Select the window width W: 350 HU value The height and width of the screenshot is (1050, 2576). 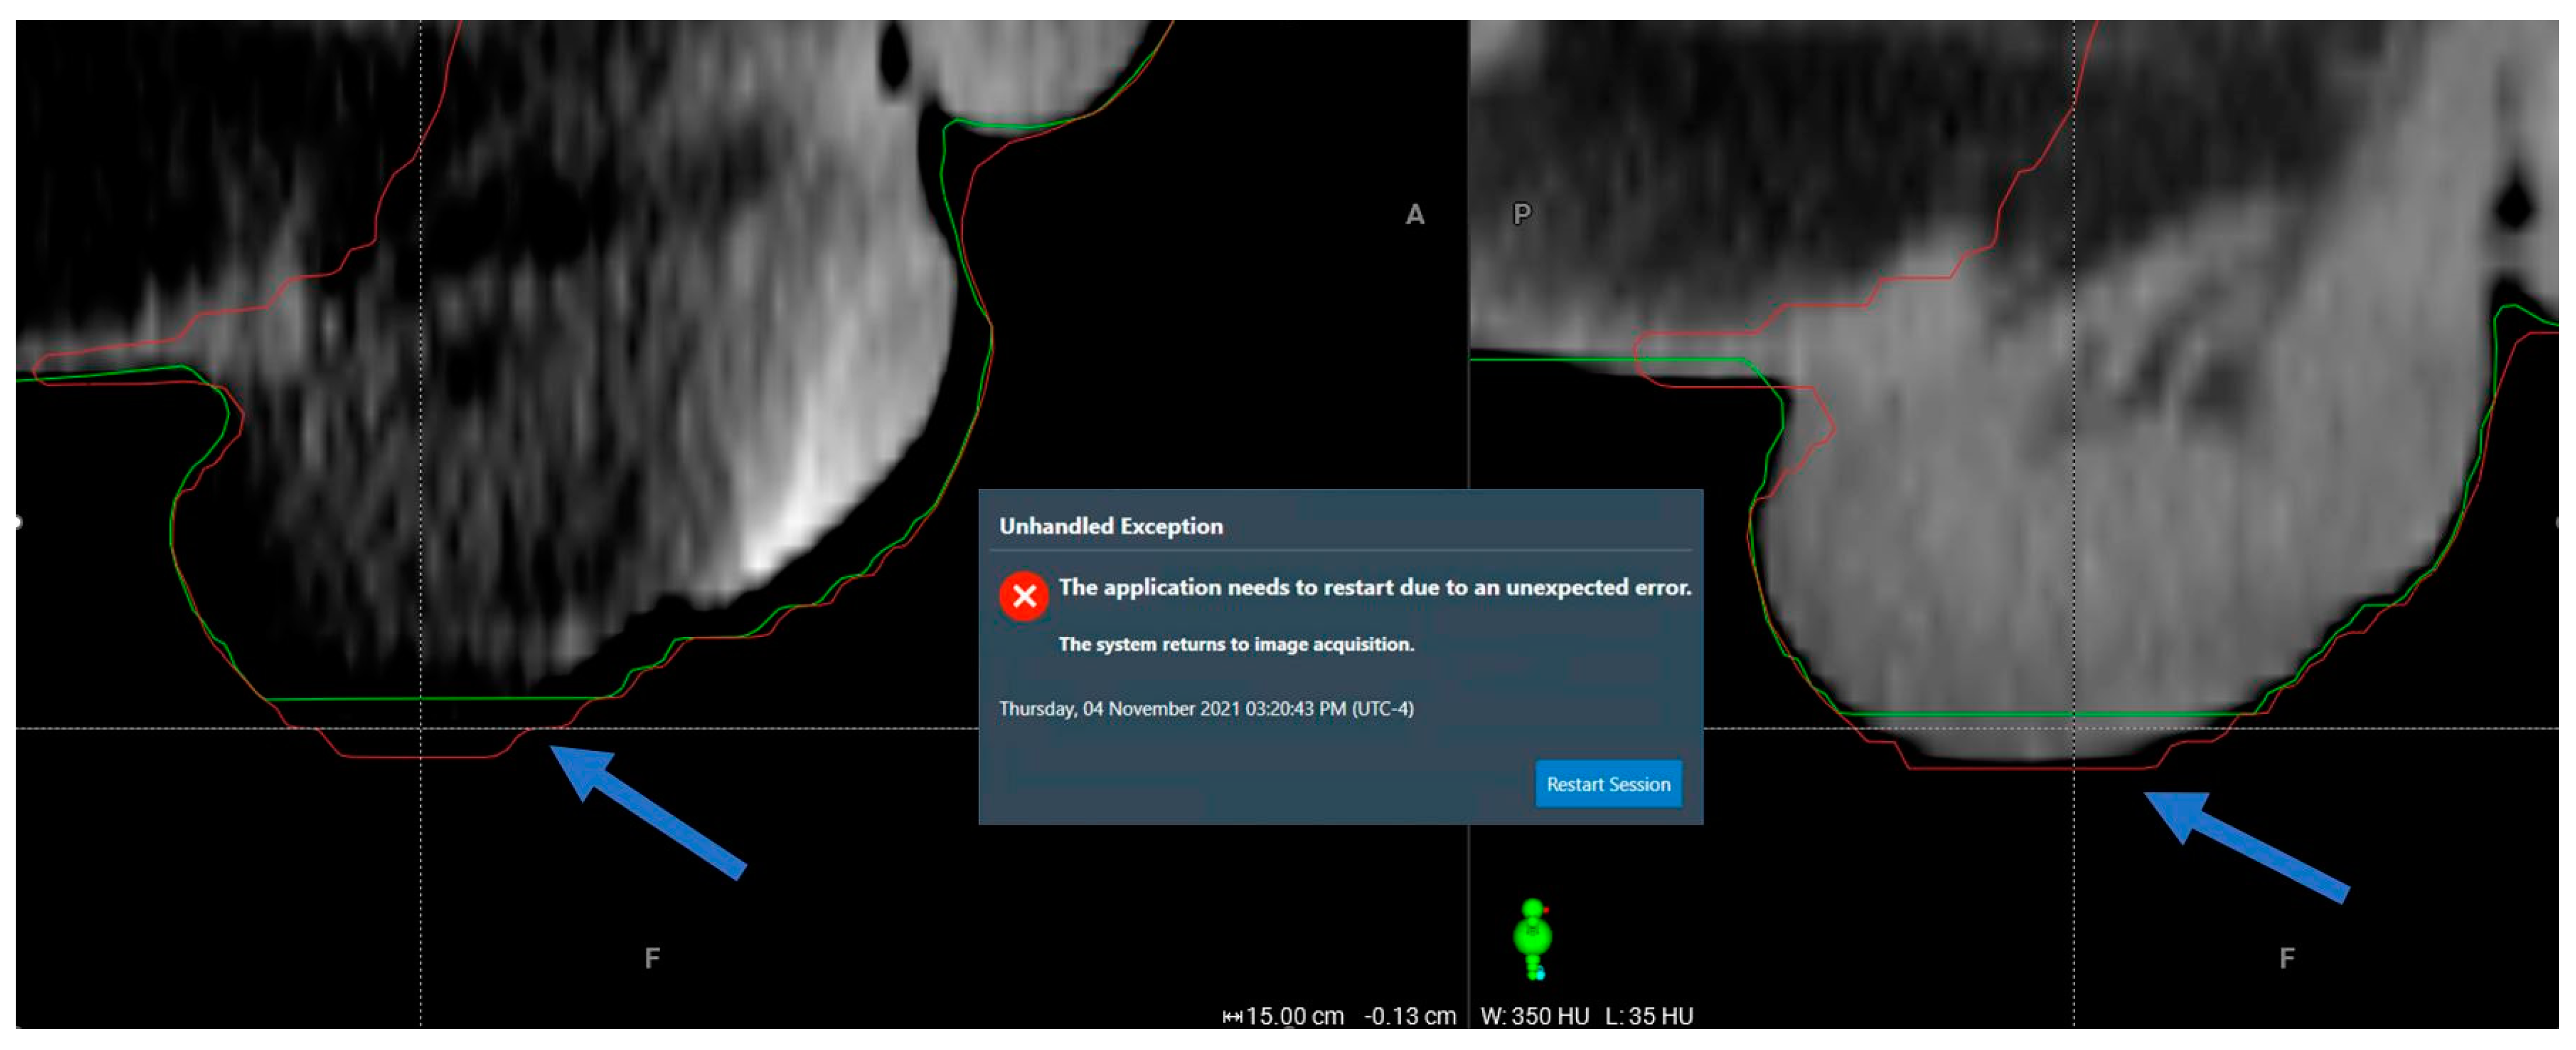1534,1016
